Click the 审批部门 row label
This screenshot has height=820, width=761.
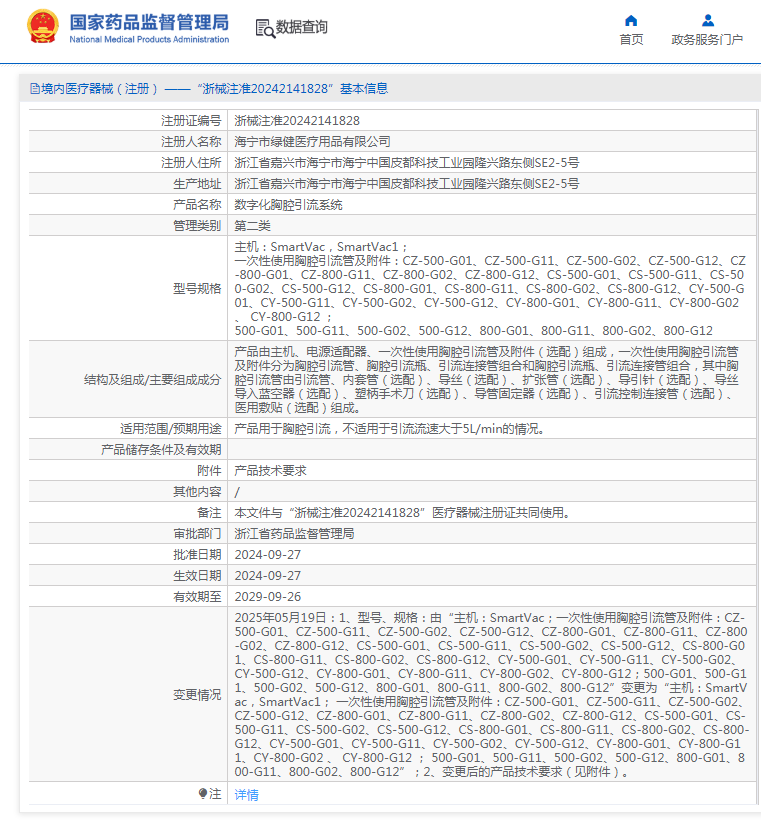click(x=197, y=533)
